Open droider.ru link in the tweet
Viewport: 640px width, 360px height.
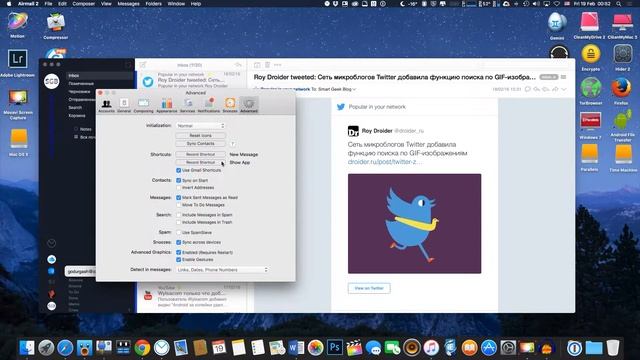click(384, 162)
